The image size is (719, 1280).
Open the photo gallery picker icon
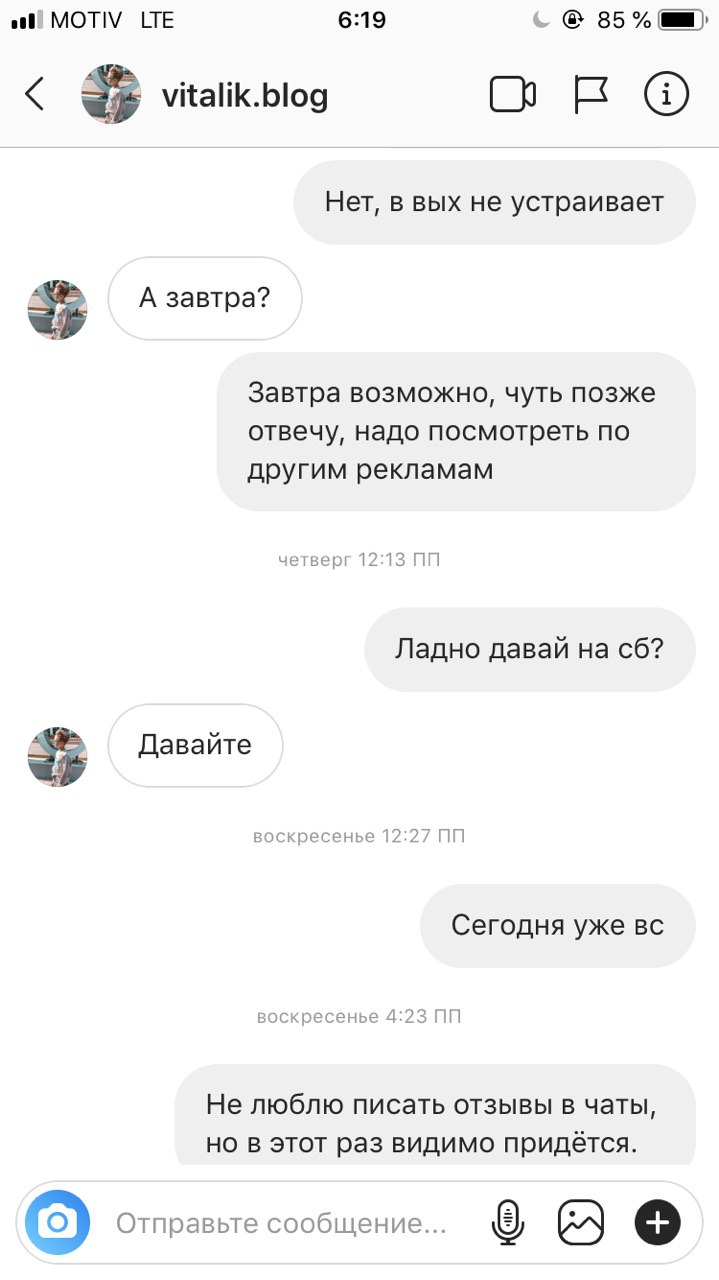click(581, 1222)
